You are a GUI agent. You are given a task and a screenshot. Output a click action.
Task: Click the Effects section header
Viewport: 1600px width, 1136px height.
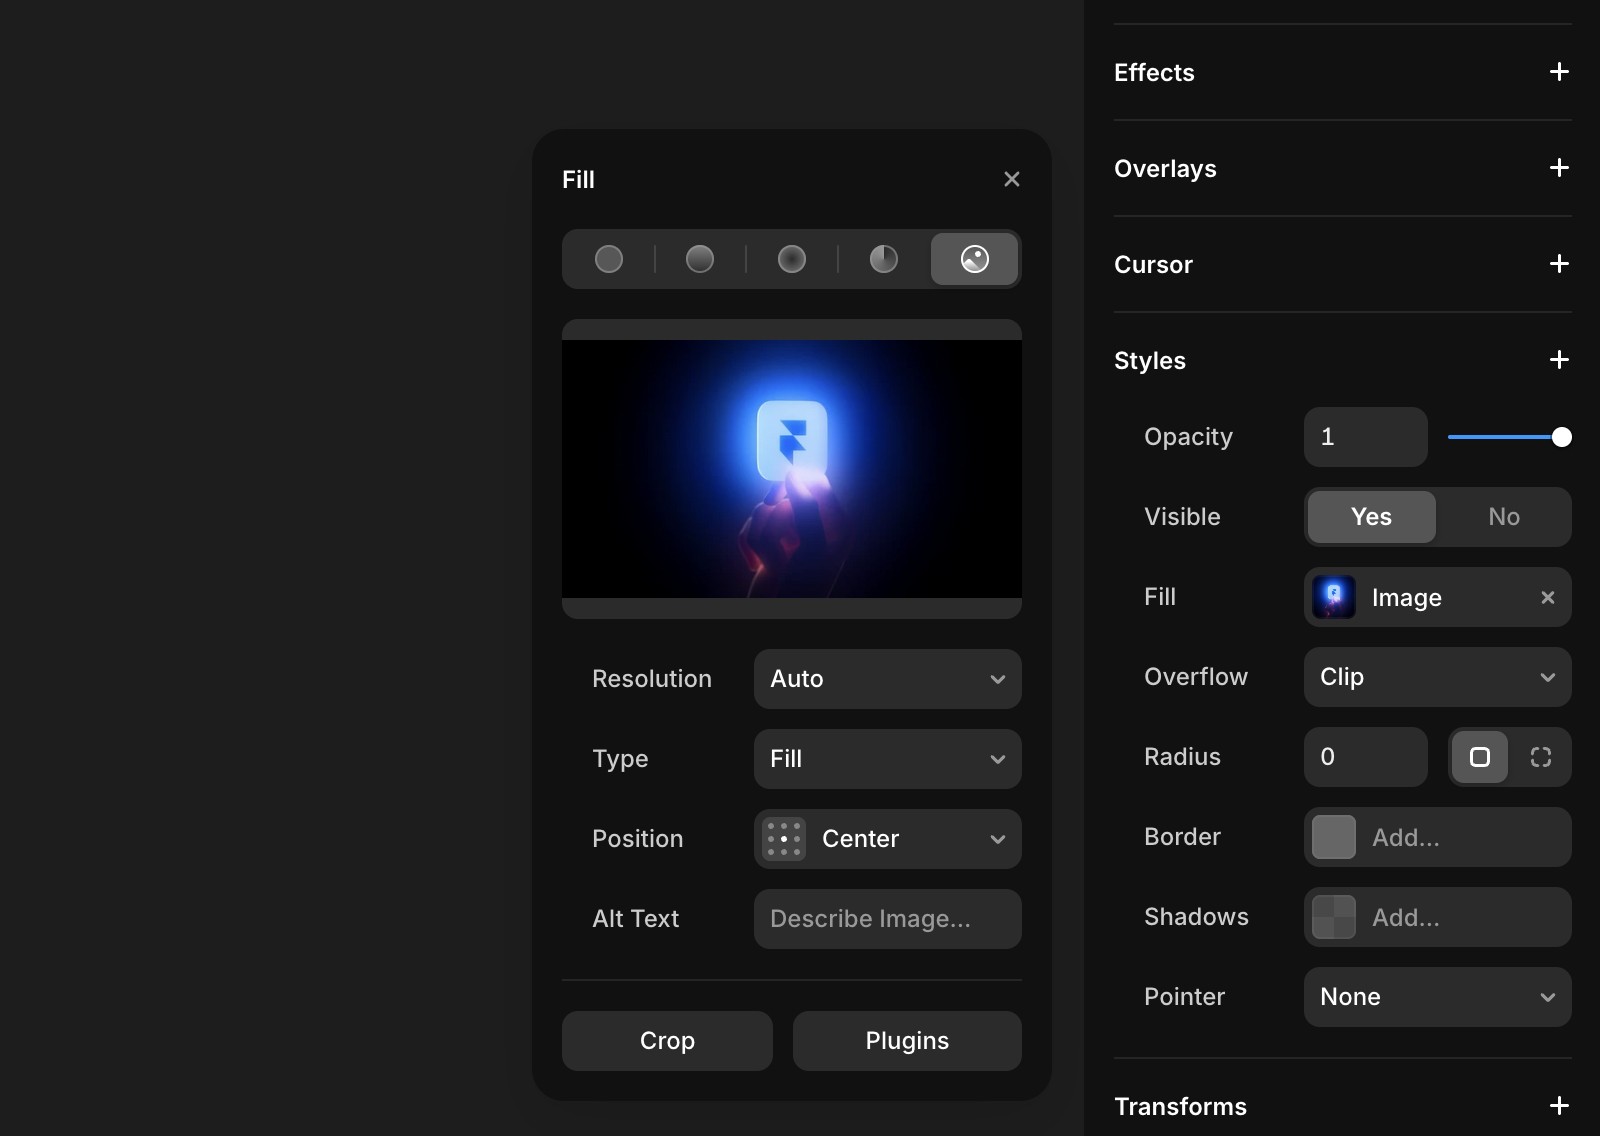pos(1154,72)
